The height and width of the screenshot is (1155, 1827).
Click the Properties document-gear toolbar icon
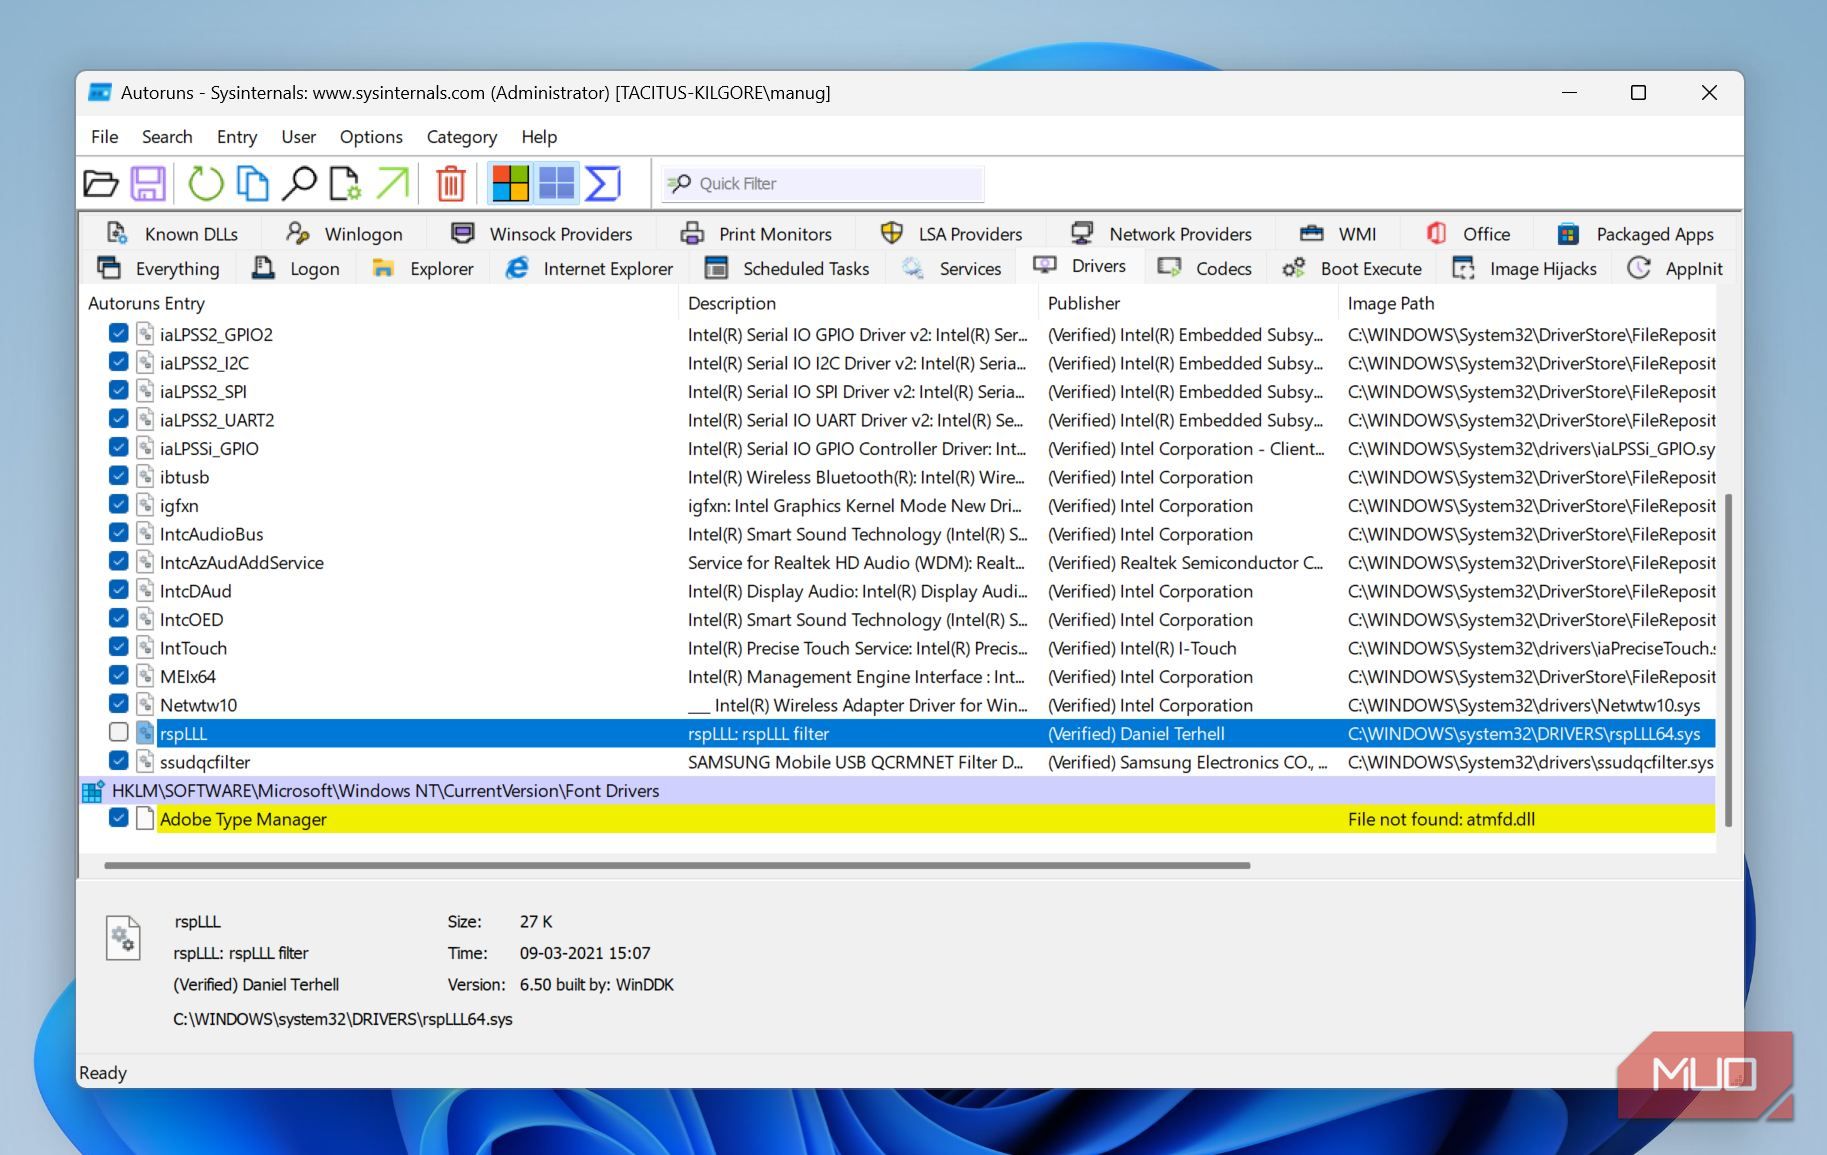coord(345,183)
